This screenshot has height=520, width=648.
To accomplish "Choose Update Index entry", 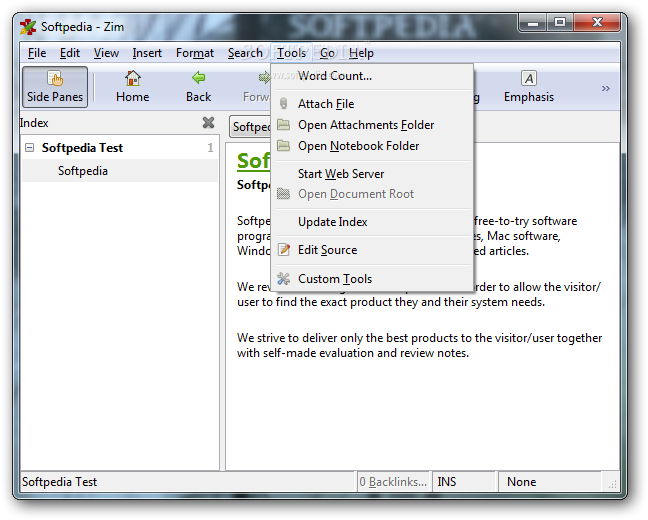I will (x=372, y=222).
